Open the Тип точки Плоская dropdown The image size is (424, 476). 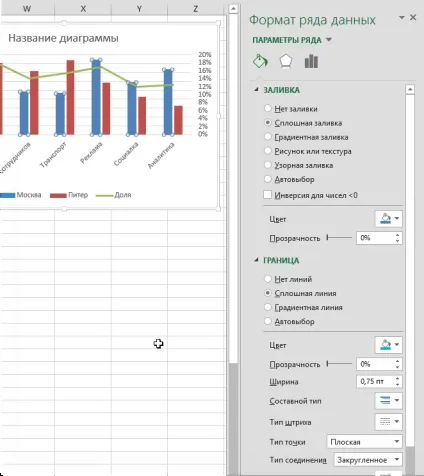point(365,442)
